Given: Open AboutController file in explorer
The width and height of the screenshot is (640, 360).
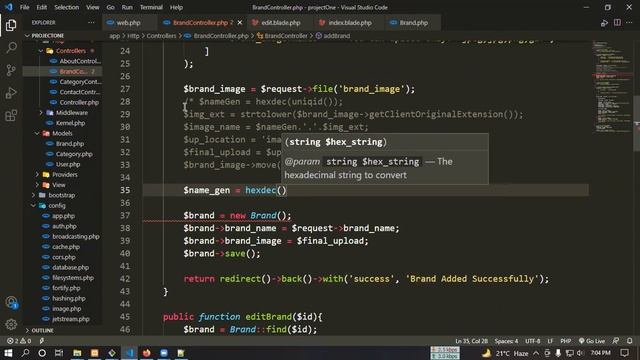Looking at the screenshot, I should [x=80, y=61].
